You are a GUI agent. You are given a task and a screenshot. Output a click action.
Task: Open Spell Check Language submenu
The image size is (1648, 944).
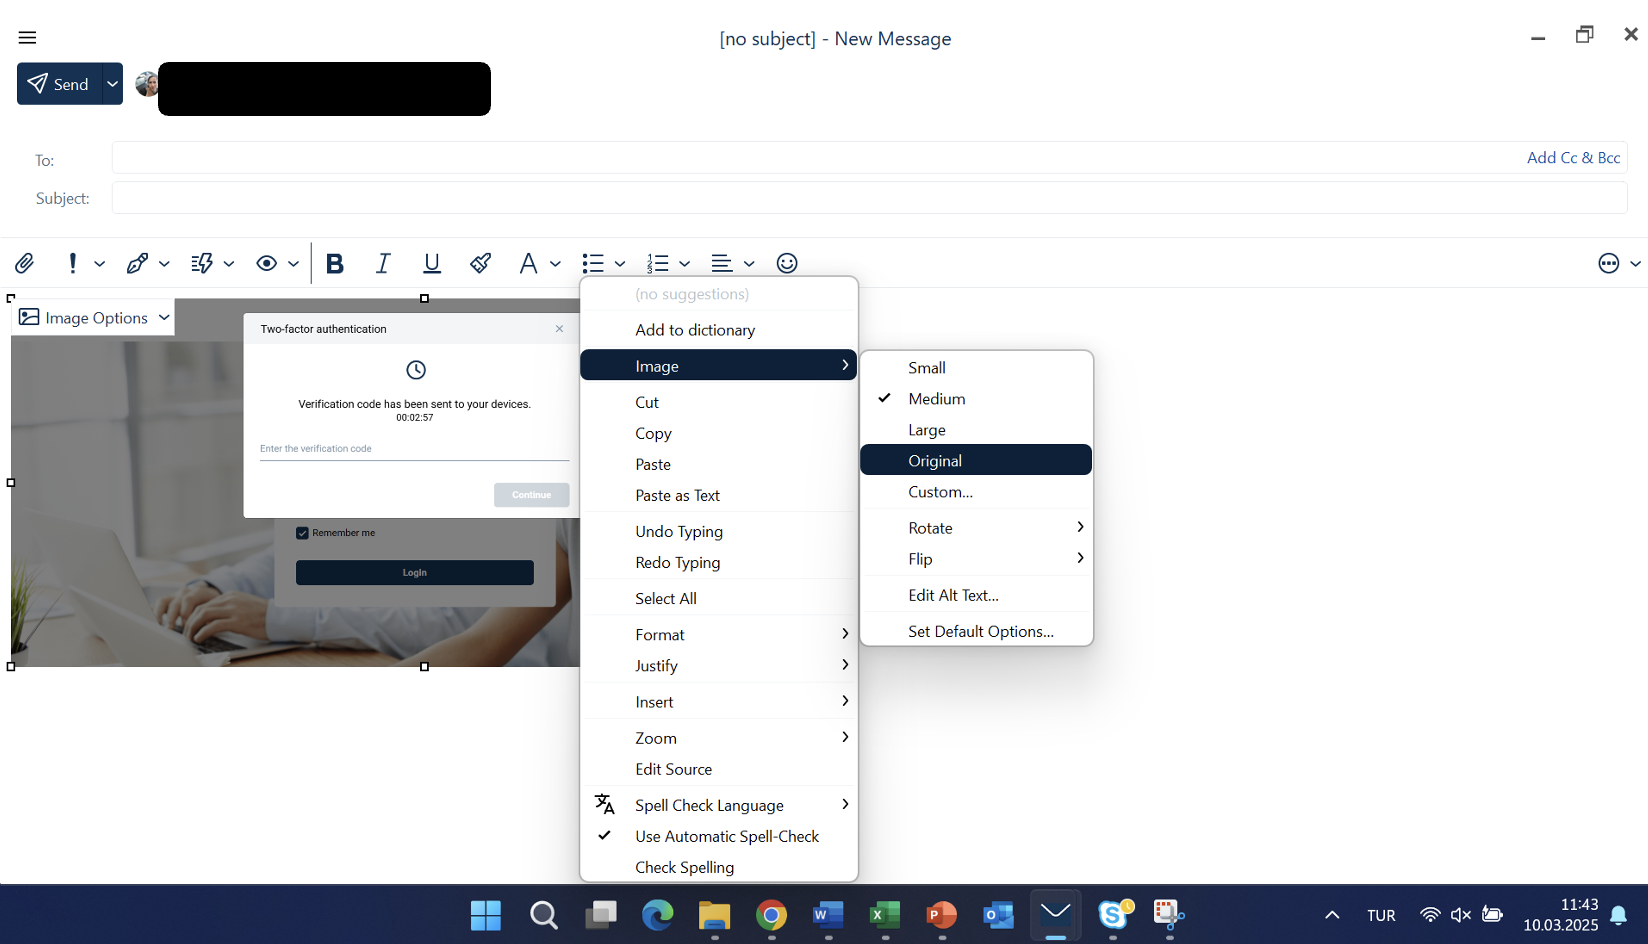point(718,805)
